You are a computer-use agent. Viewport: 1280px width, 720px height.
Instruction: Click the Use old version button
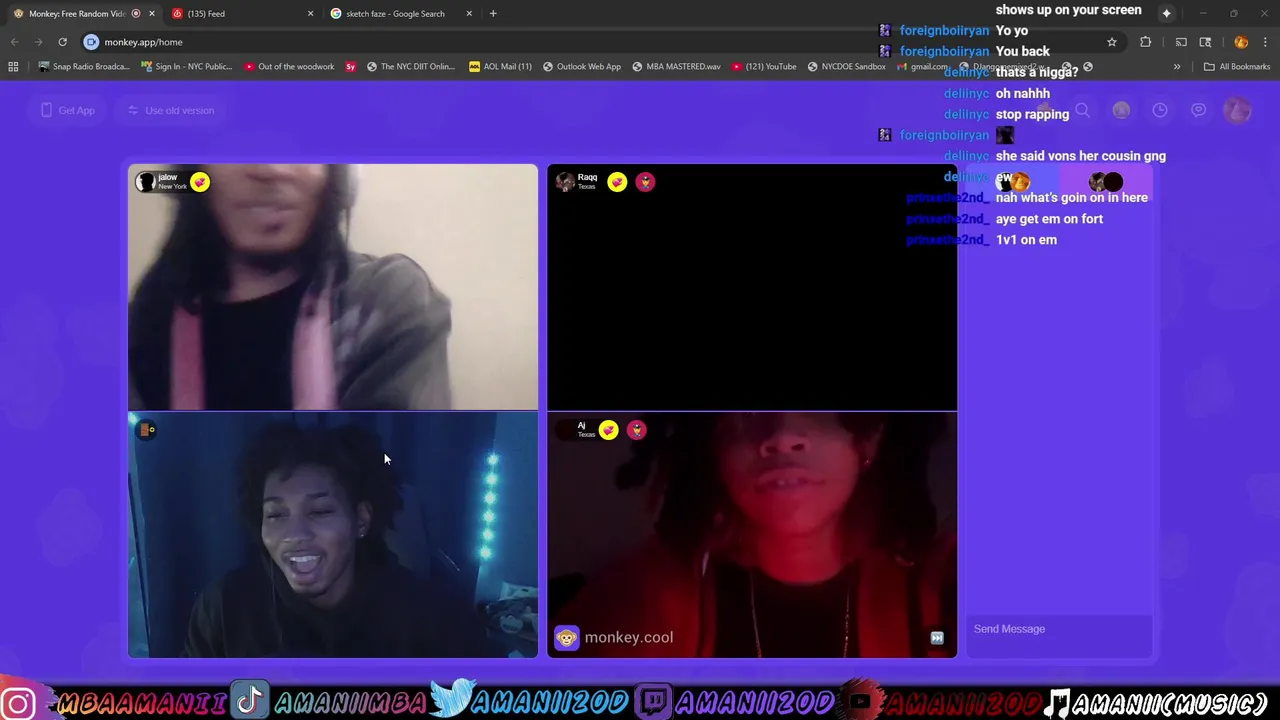(x=171, y=110)
